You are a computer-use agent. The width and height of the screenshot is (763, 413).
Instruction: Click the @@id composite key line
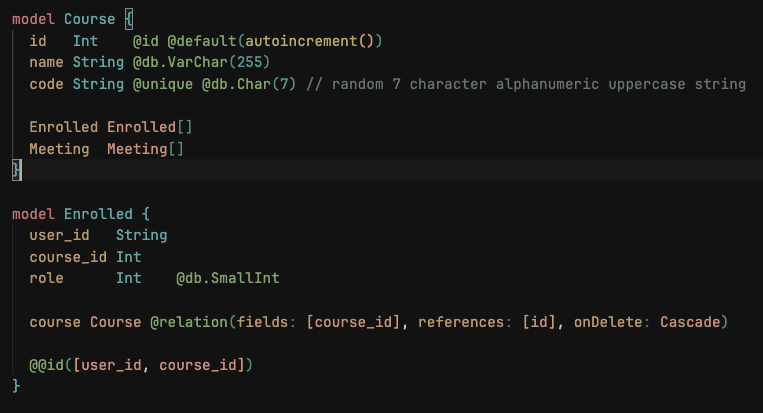pos(141,365)
